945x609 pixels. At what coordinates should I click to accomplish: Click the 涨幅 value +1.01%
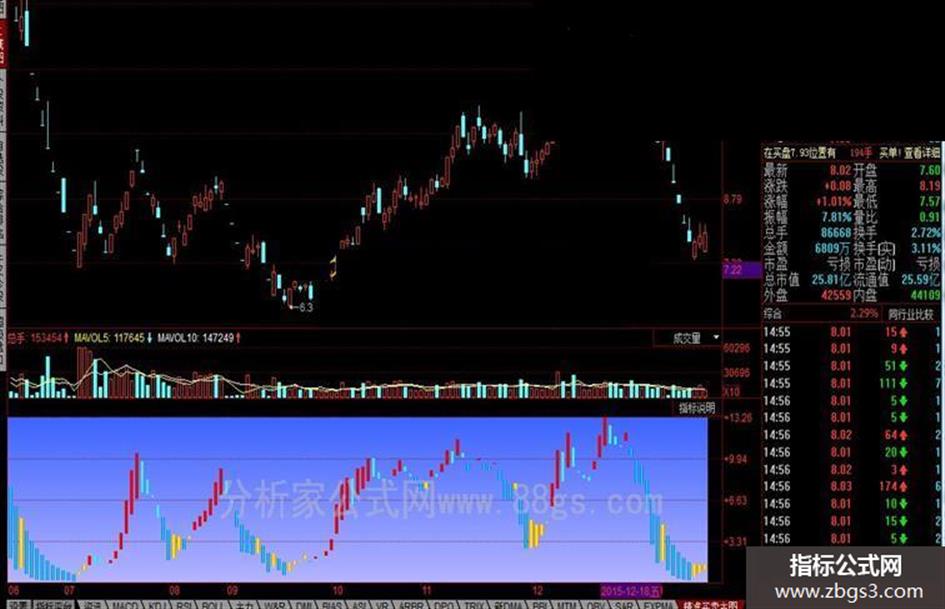pos(834,201)
